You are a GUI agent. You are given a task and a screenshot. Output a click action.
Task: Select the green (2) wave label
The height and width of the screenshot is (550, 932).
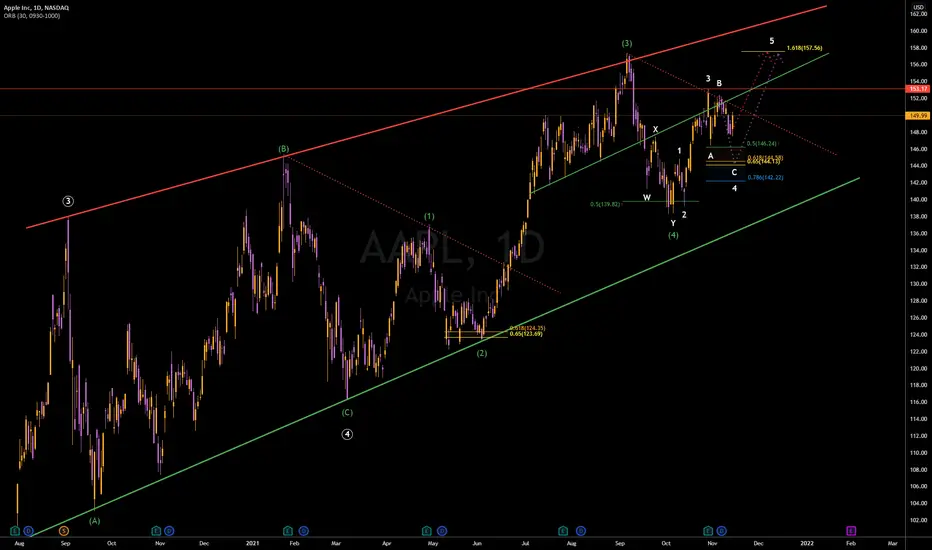pyautogui.click(x=481, y=353)
